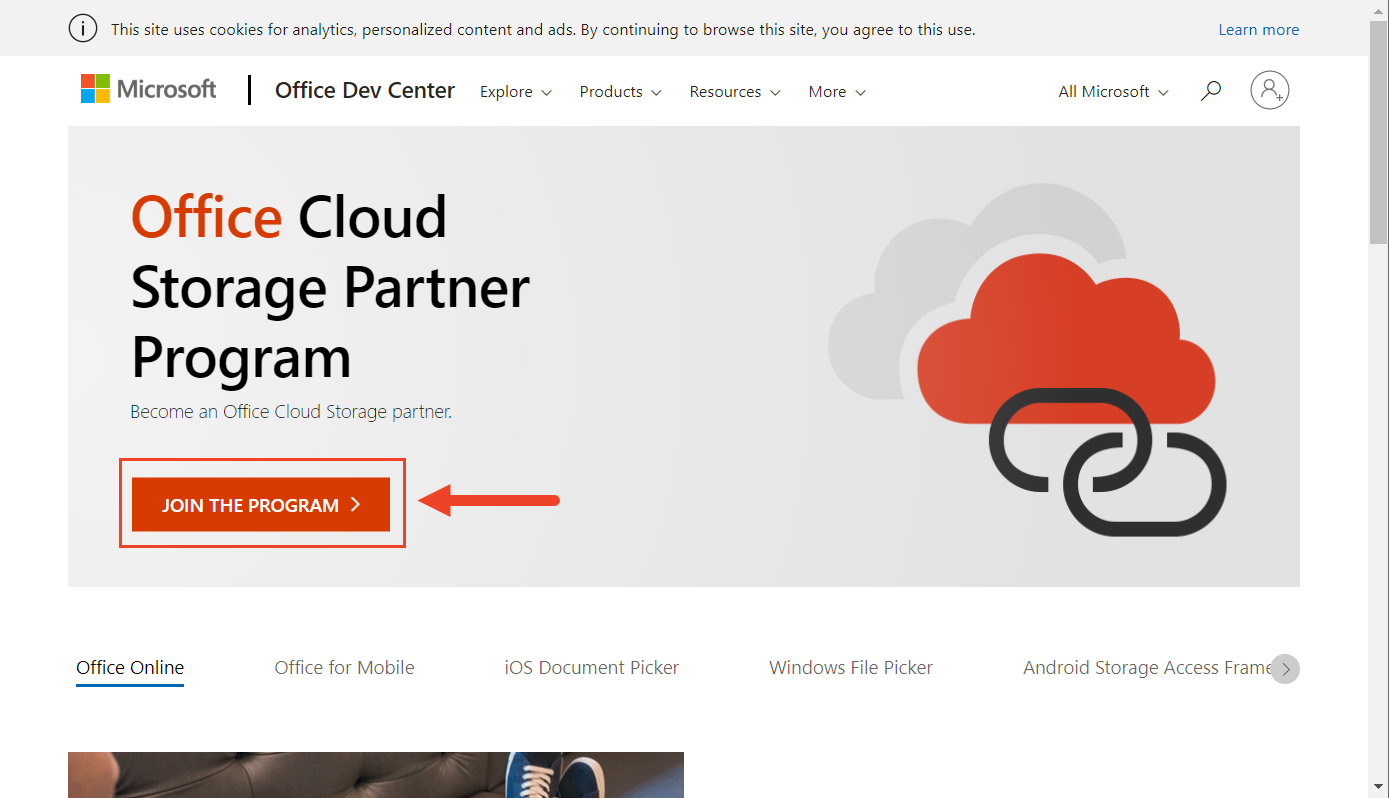Open the Learn more link
1389x798 pixels.
coord(1258,29)
